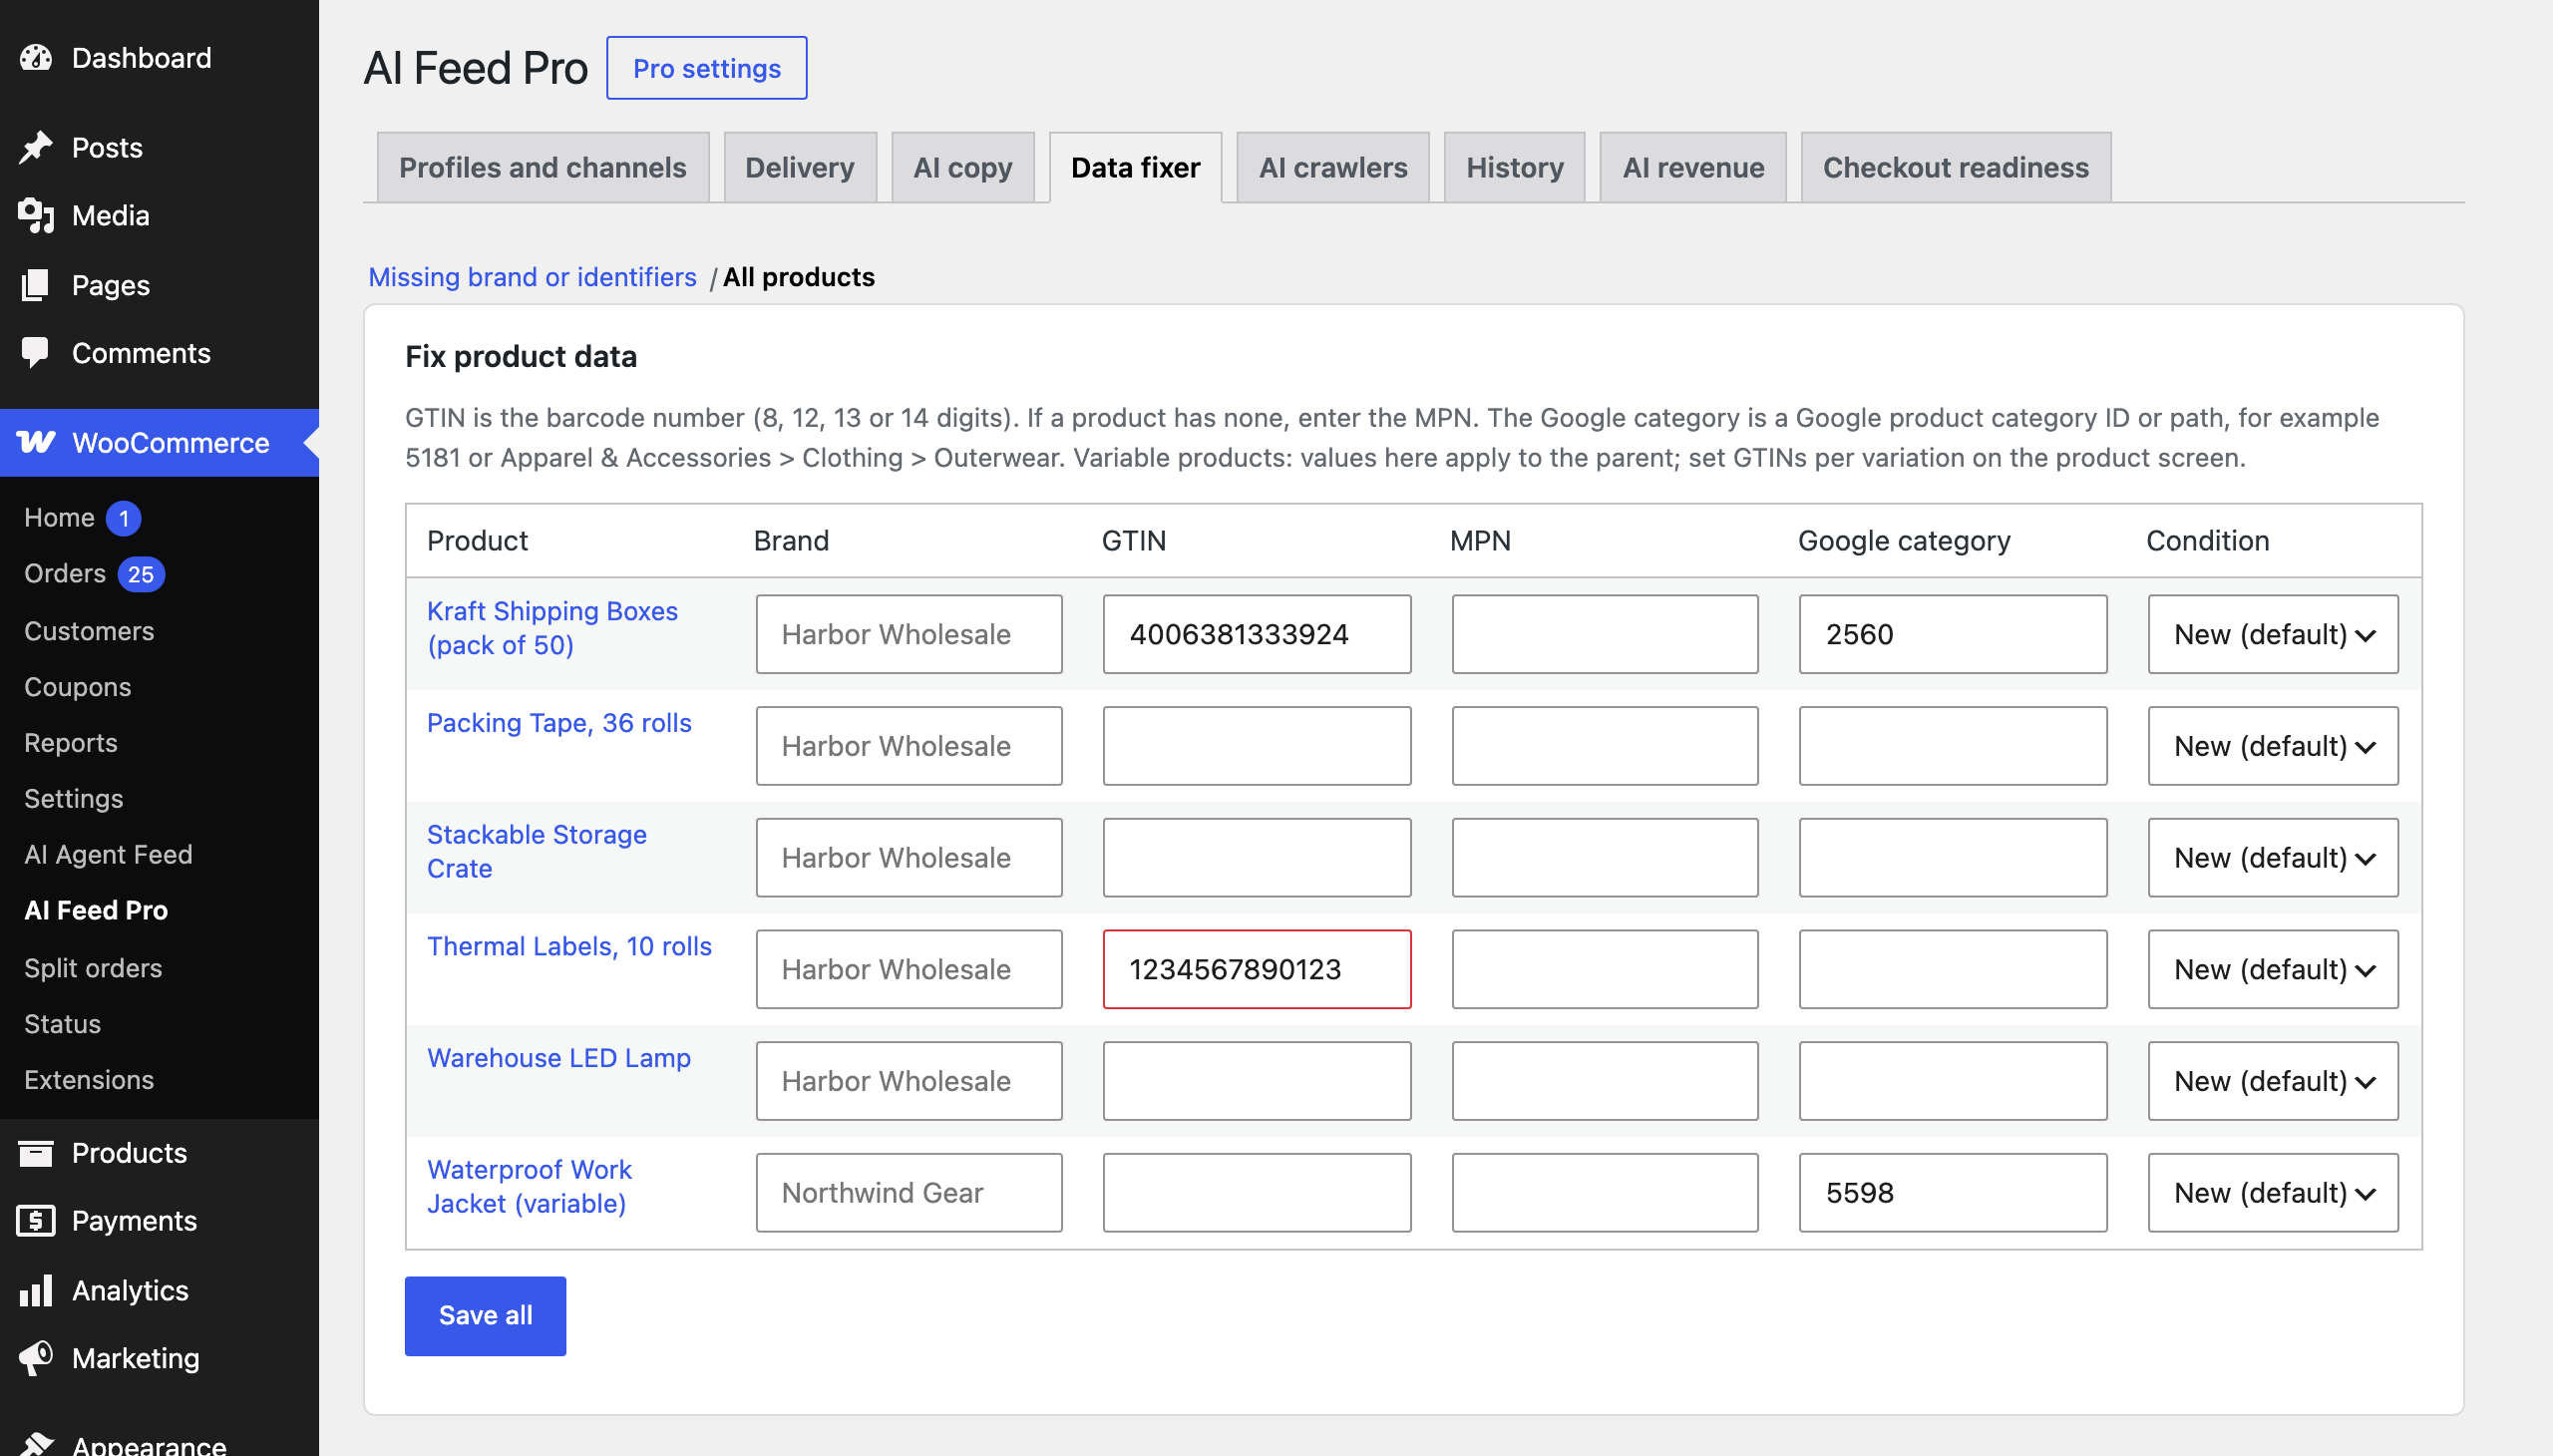This screenshot has width=2553, height=1456.
Task: Open the Checkout readiness tab
Action: point(1955,167)
